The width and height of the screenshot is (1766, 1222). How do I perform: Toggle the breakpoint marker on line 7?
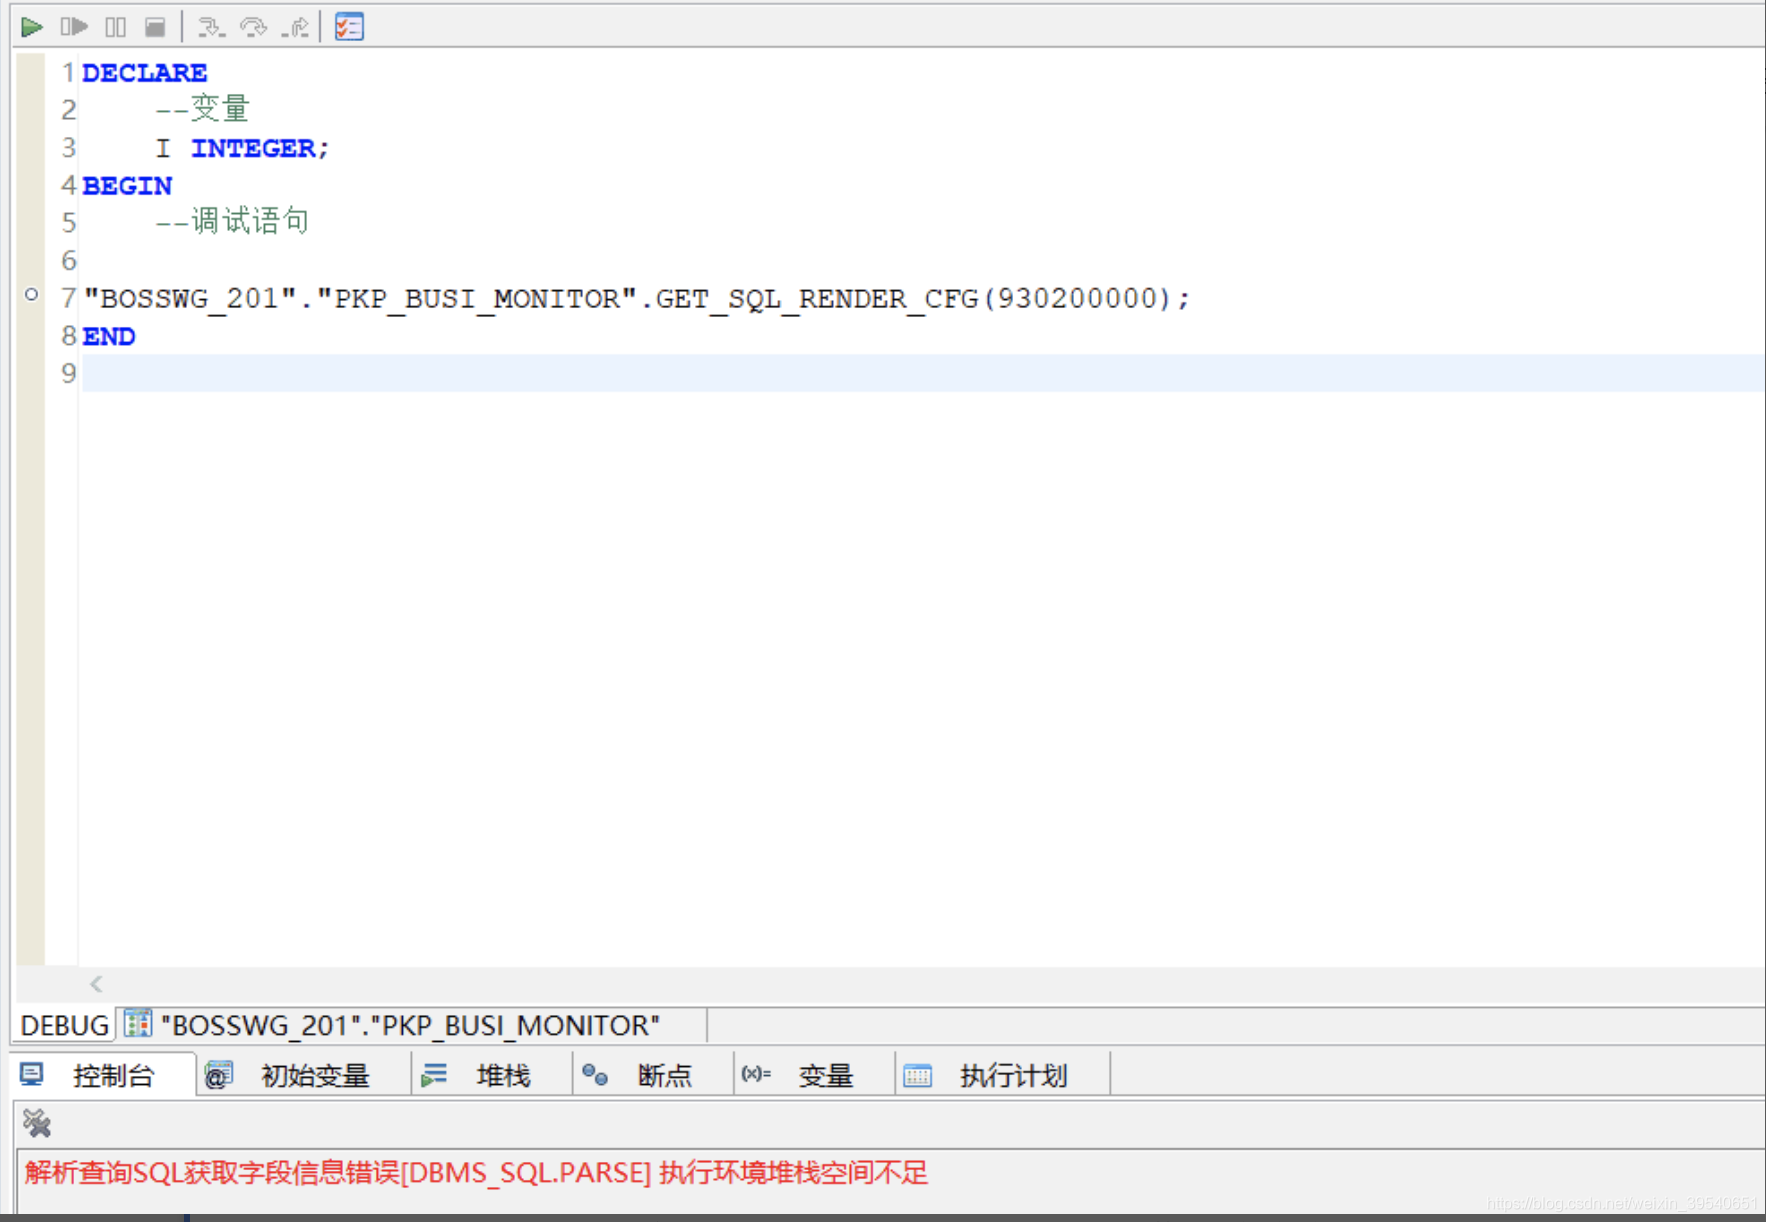pos(31,295)
